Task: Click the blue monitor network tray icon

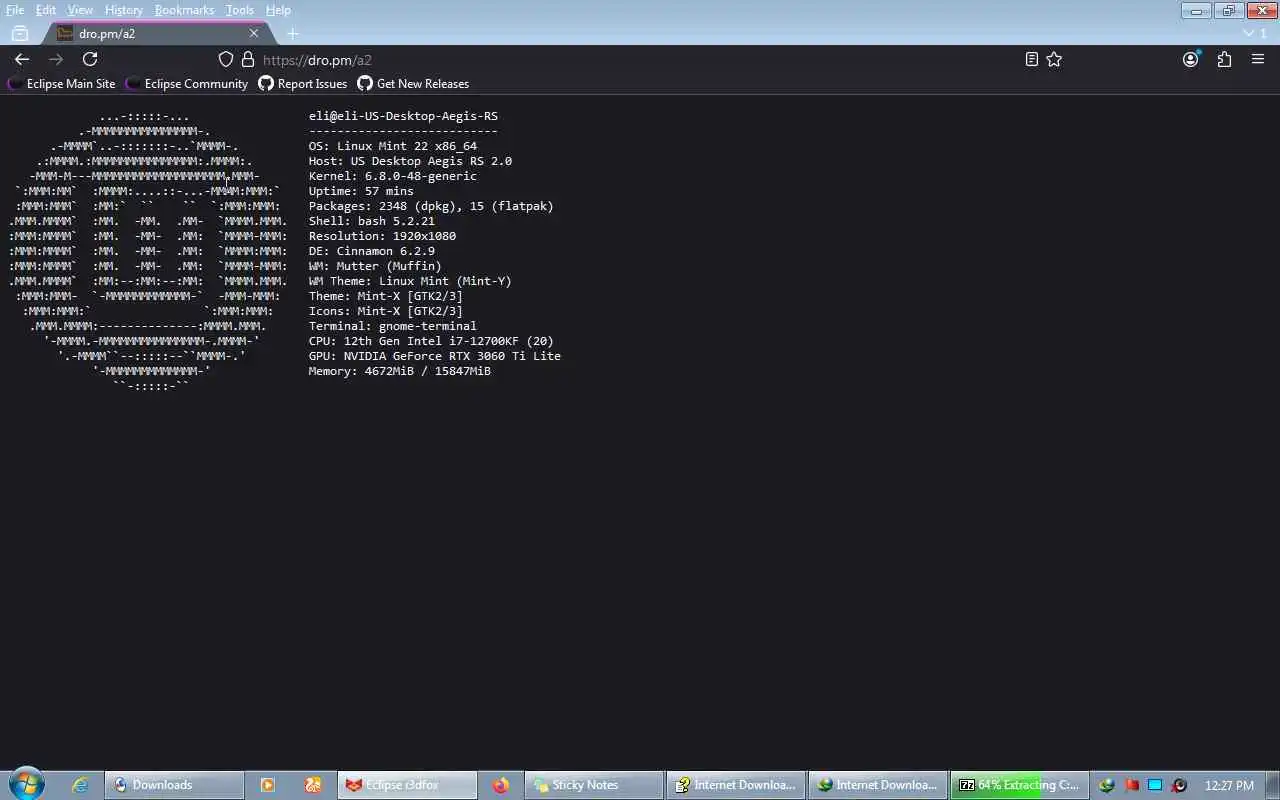Action: pyautogui.click(x=1155, y=785)
